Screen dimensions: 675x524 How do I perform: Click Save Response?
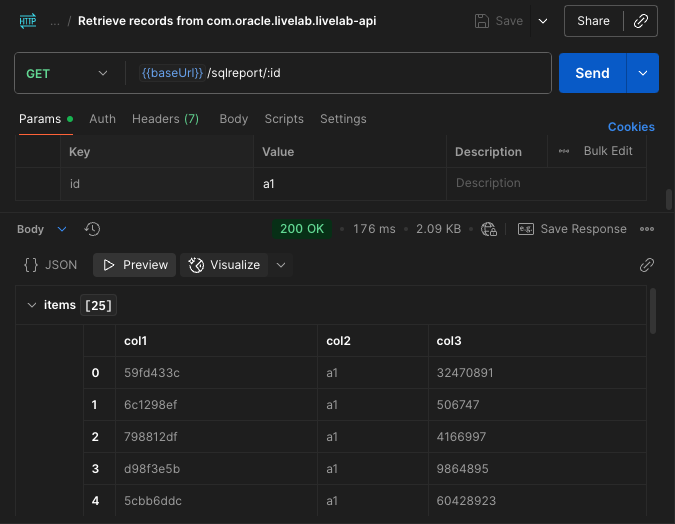pos(583,229)
